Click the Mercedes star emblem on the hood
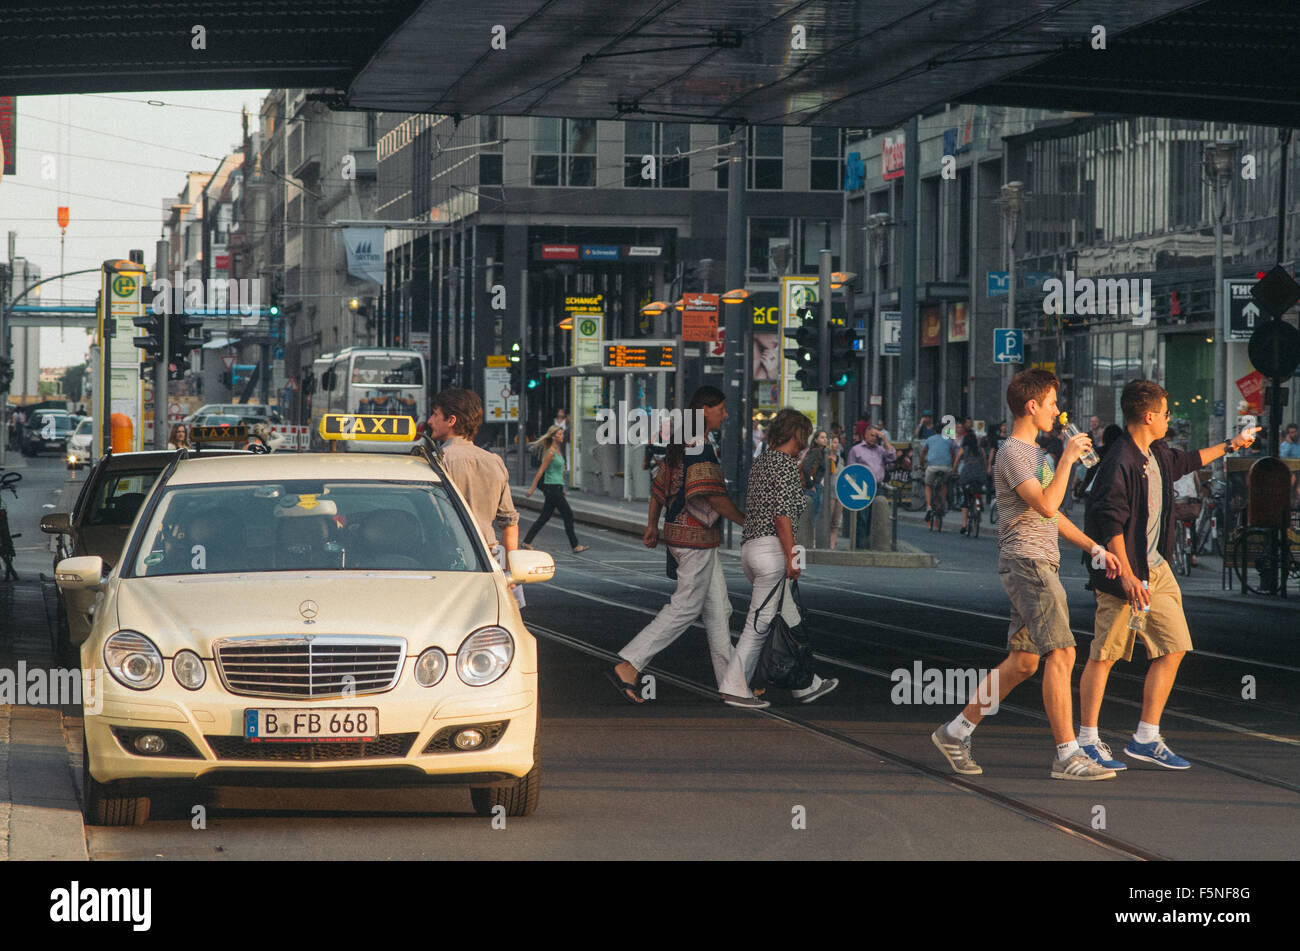This screenshot has height=951, width=1300. 308,611
